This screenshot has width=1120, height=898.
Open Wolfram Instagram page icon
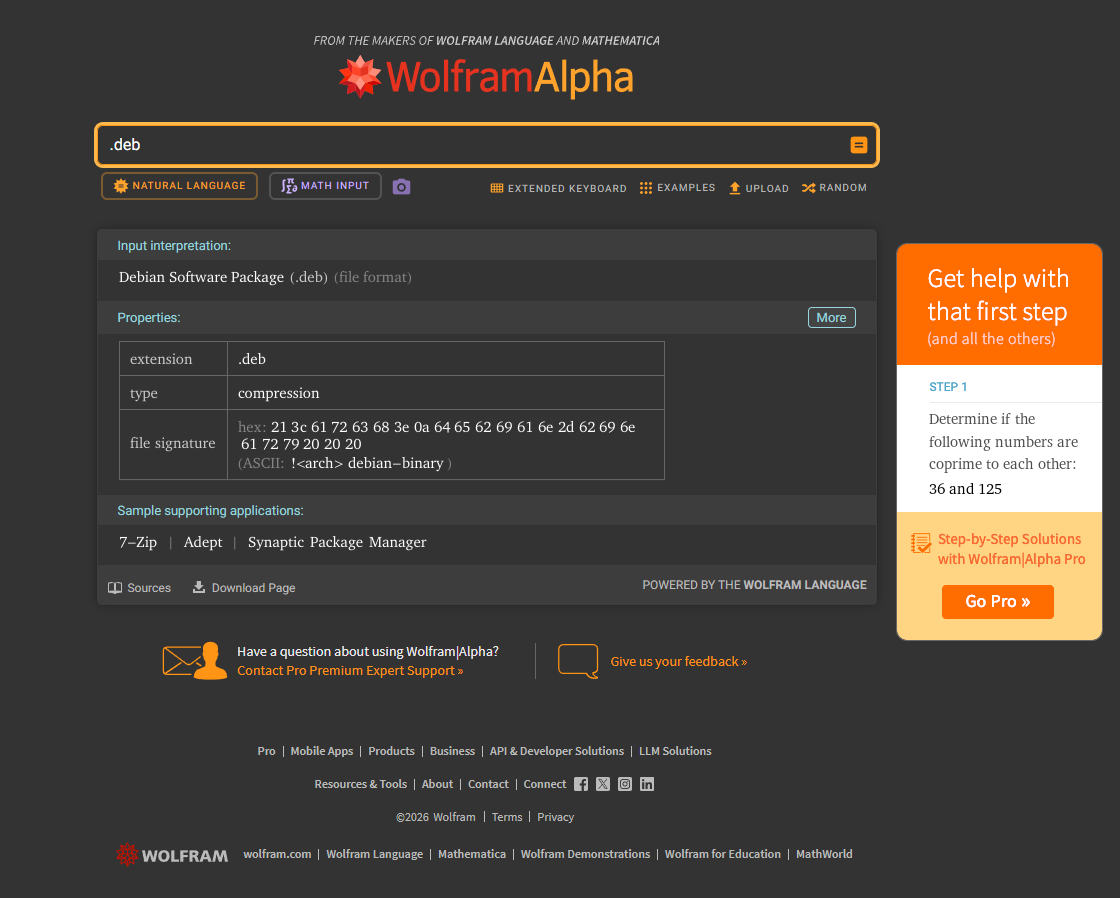[x=625, y=784]
